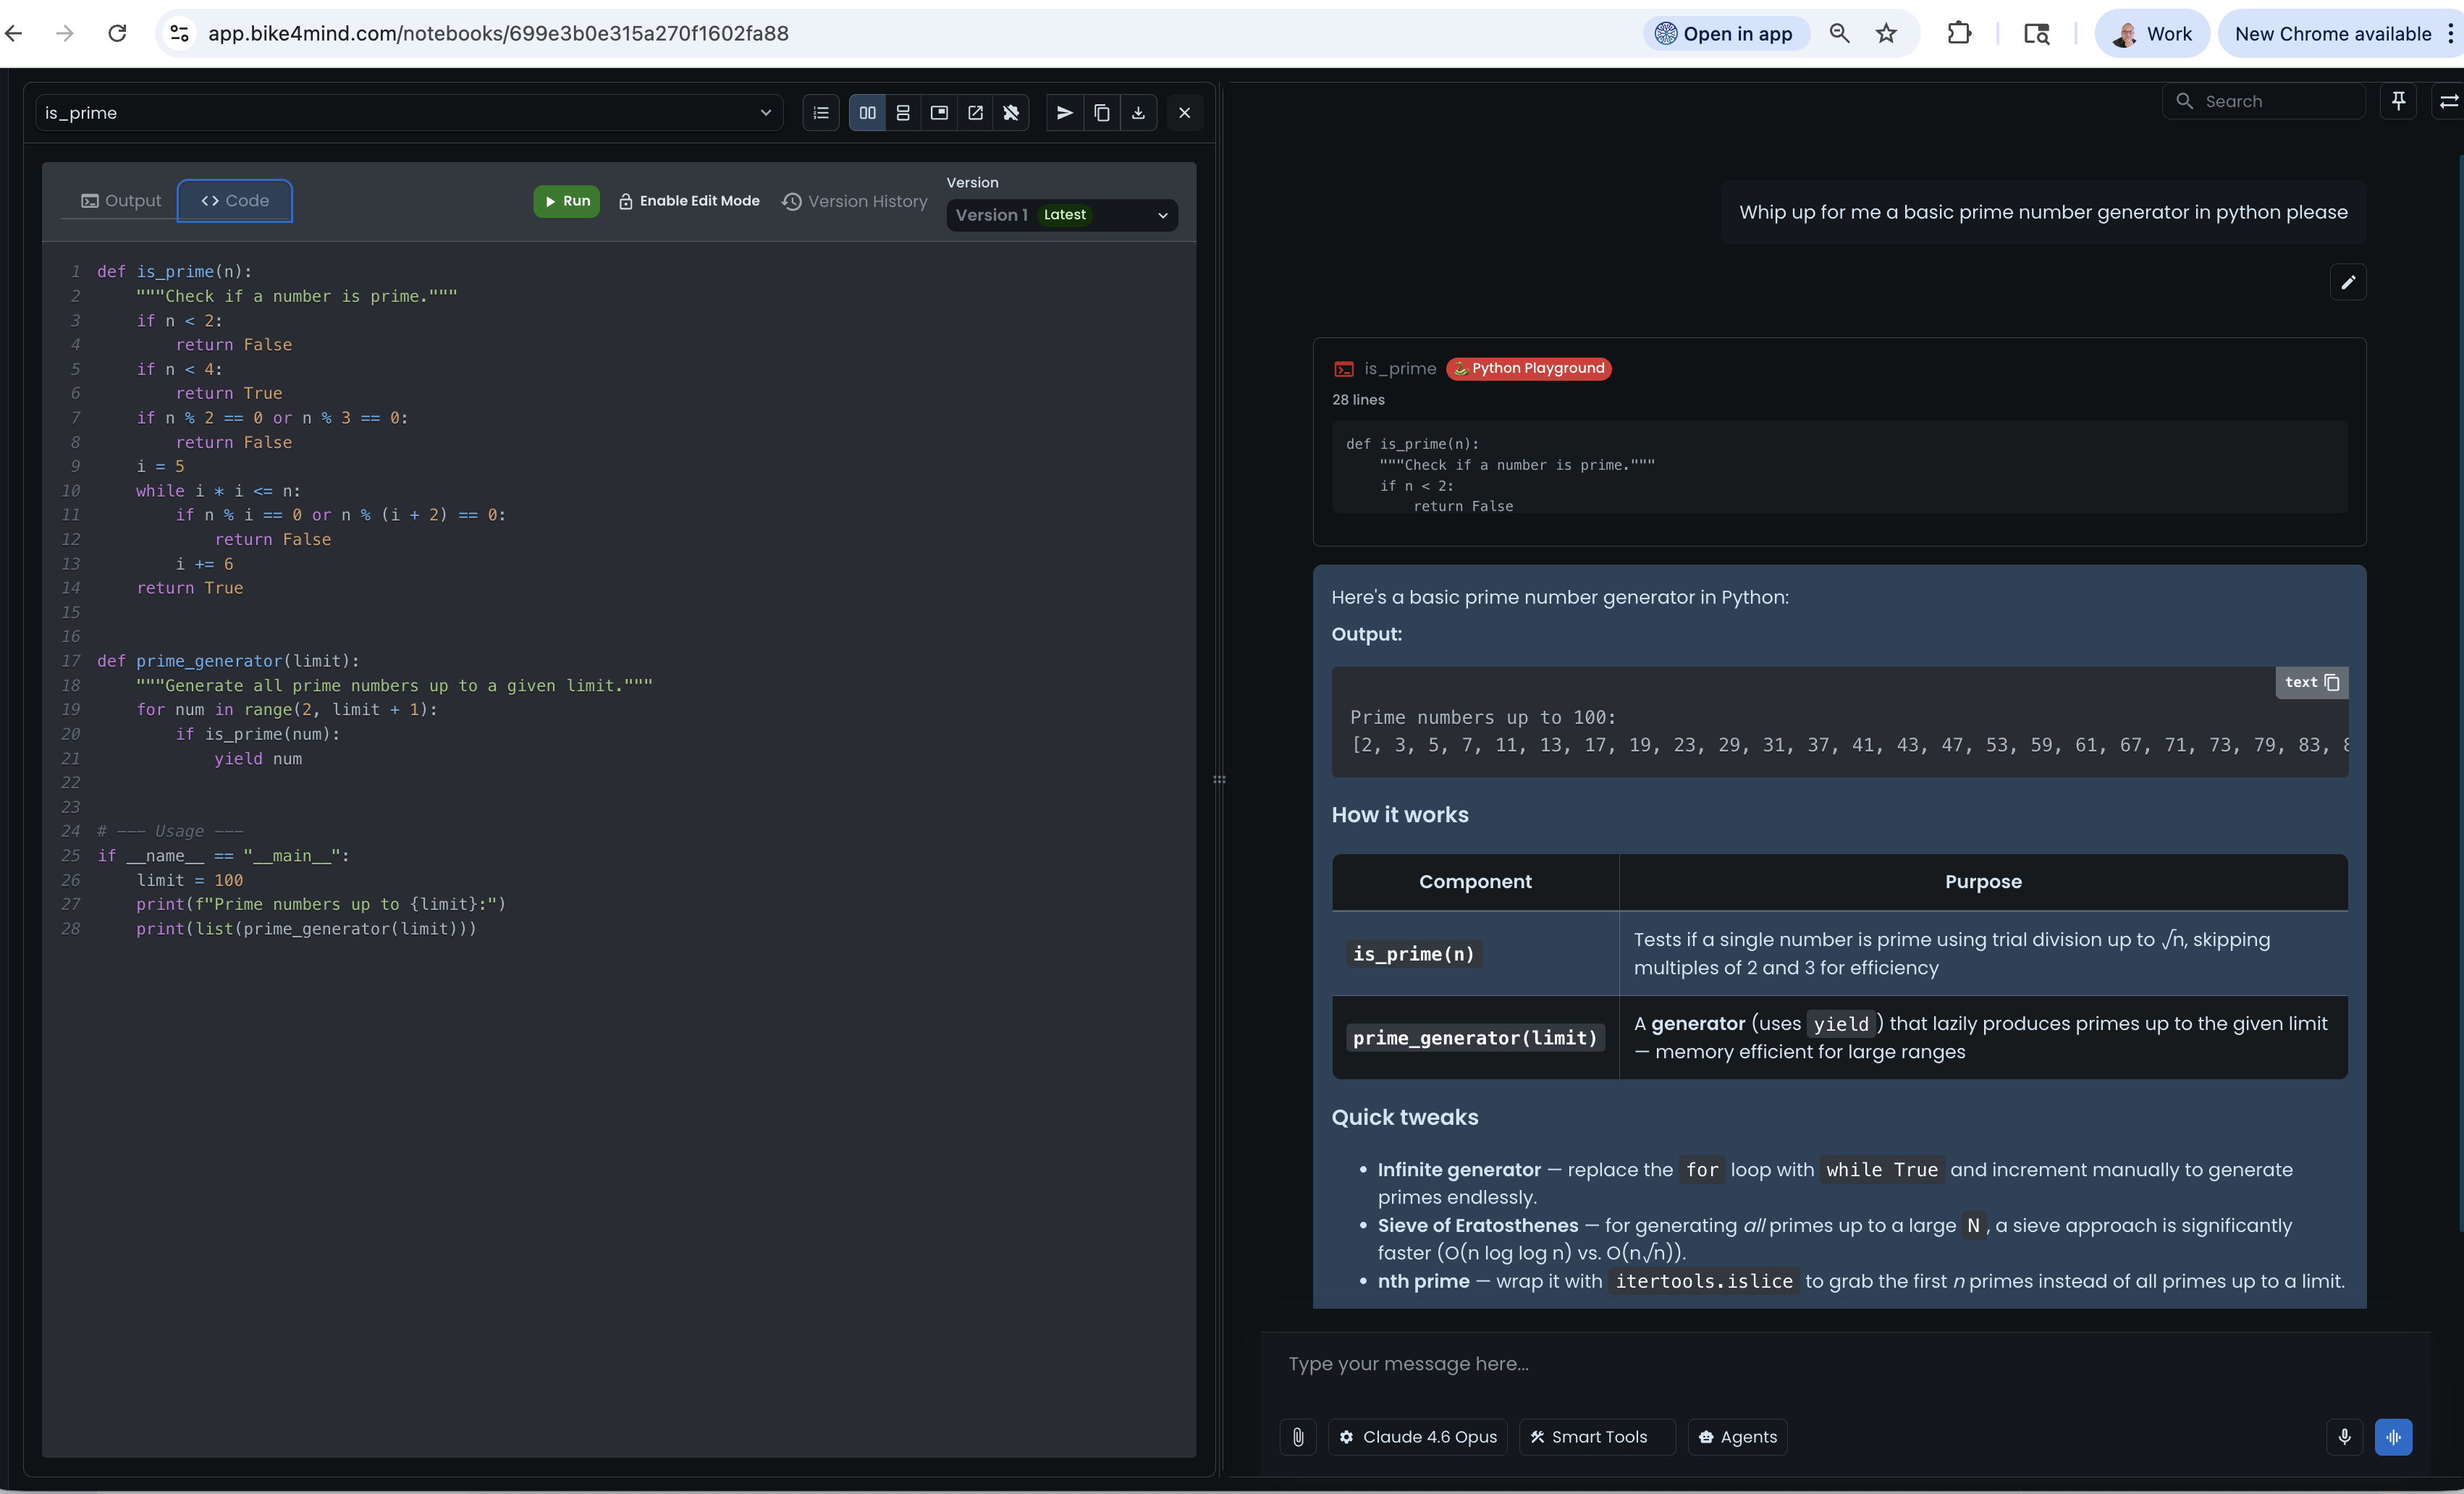
Task: Enable Edit Mode for the code
Action: click(x=688, y=200)
